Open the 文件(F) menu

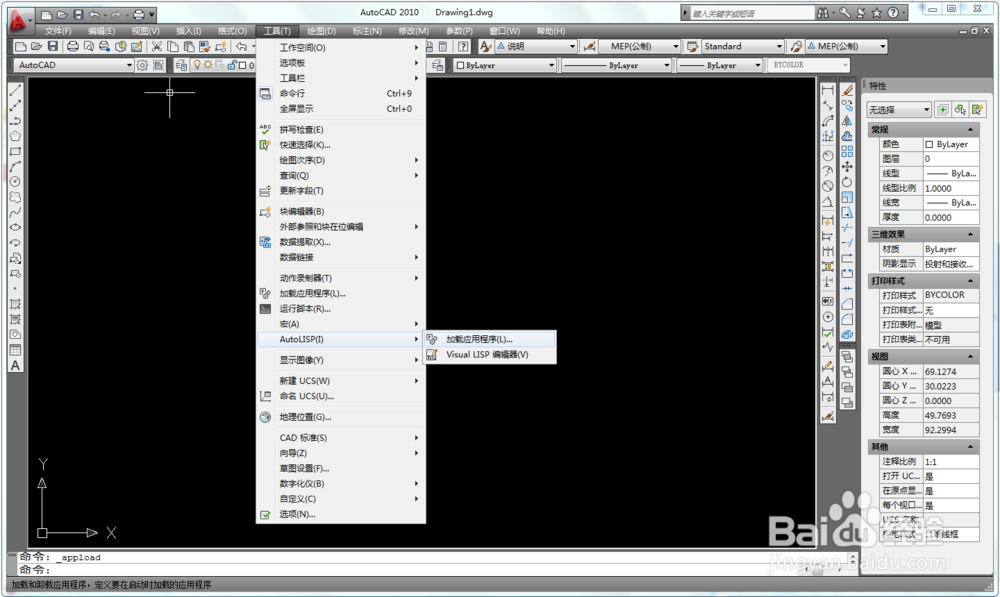[x=58, y=31]
